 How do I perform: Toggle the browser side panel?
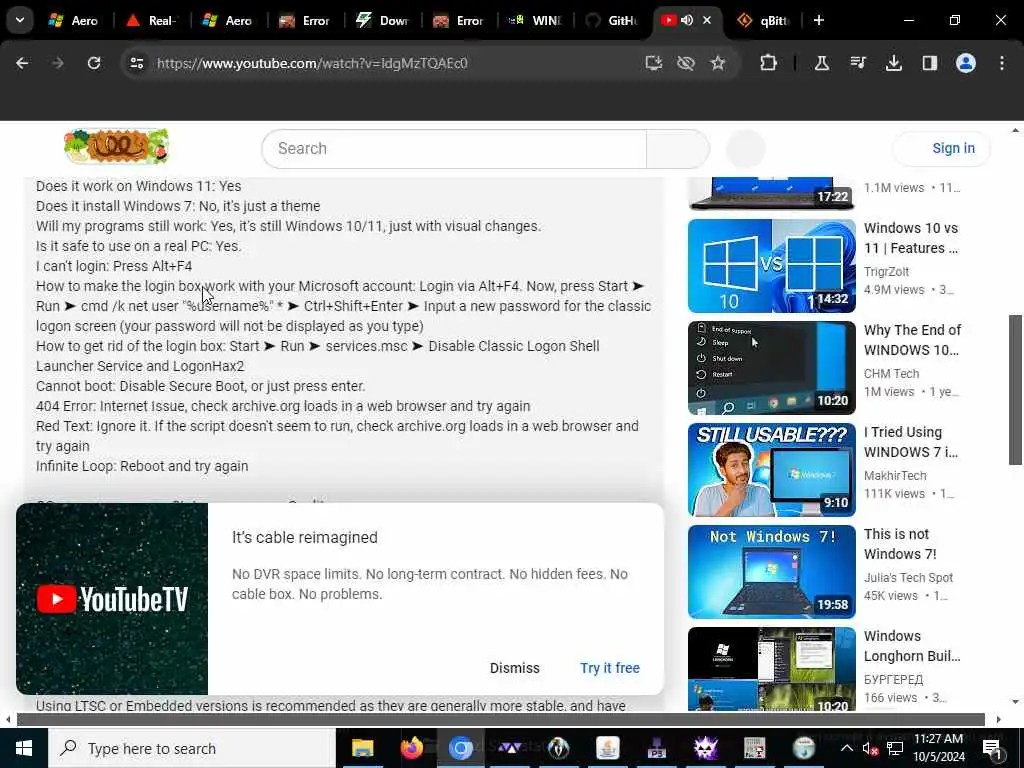pyautogui.click(x=930, y=63)
